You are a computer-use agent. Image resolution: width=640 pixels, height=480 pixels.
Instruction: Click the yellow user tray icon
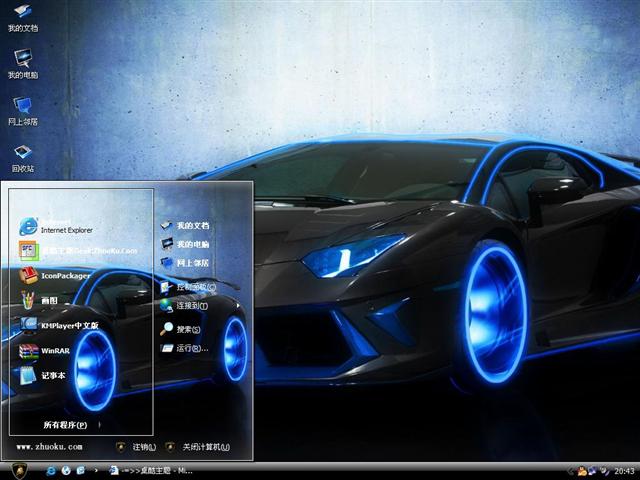pyautogui.click(x=582, y=471)
